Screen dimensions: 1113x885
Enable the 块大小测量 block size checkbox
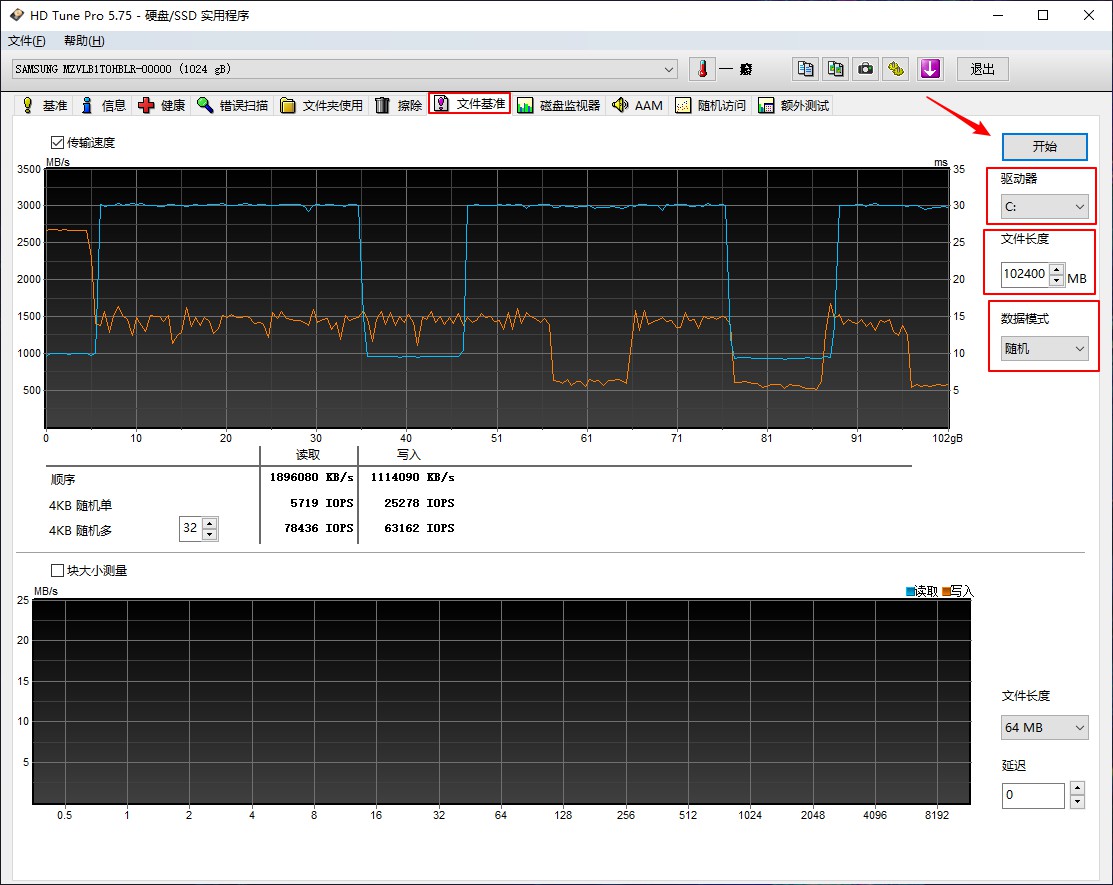pos(57,570)
